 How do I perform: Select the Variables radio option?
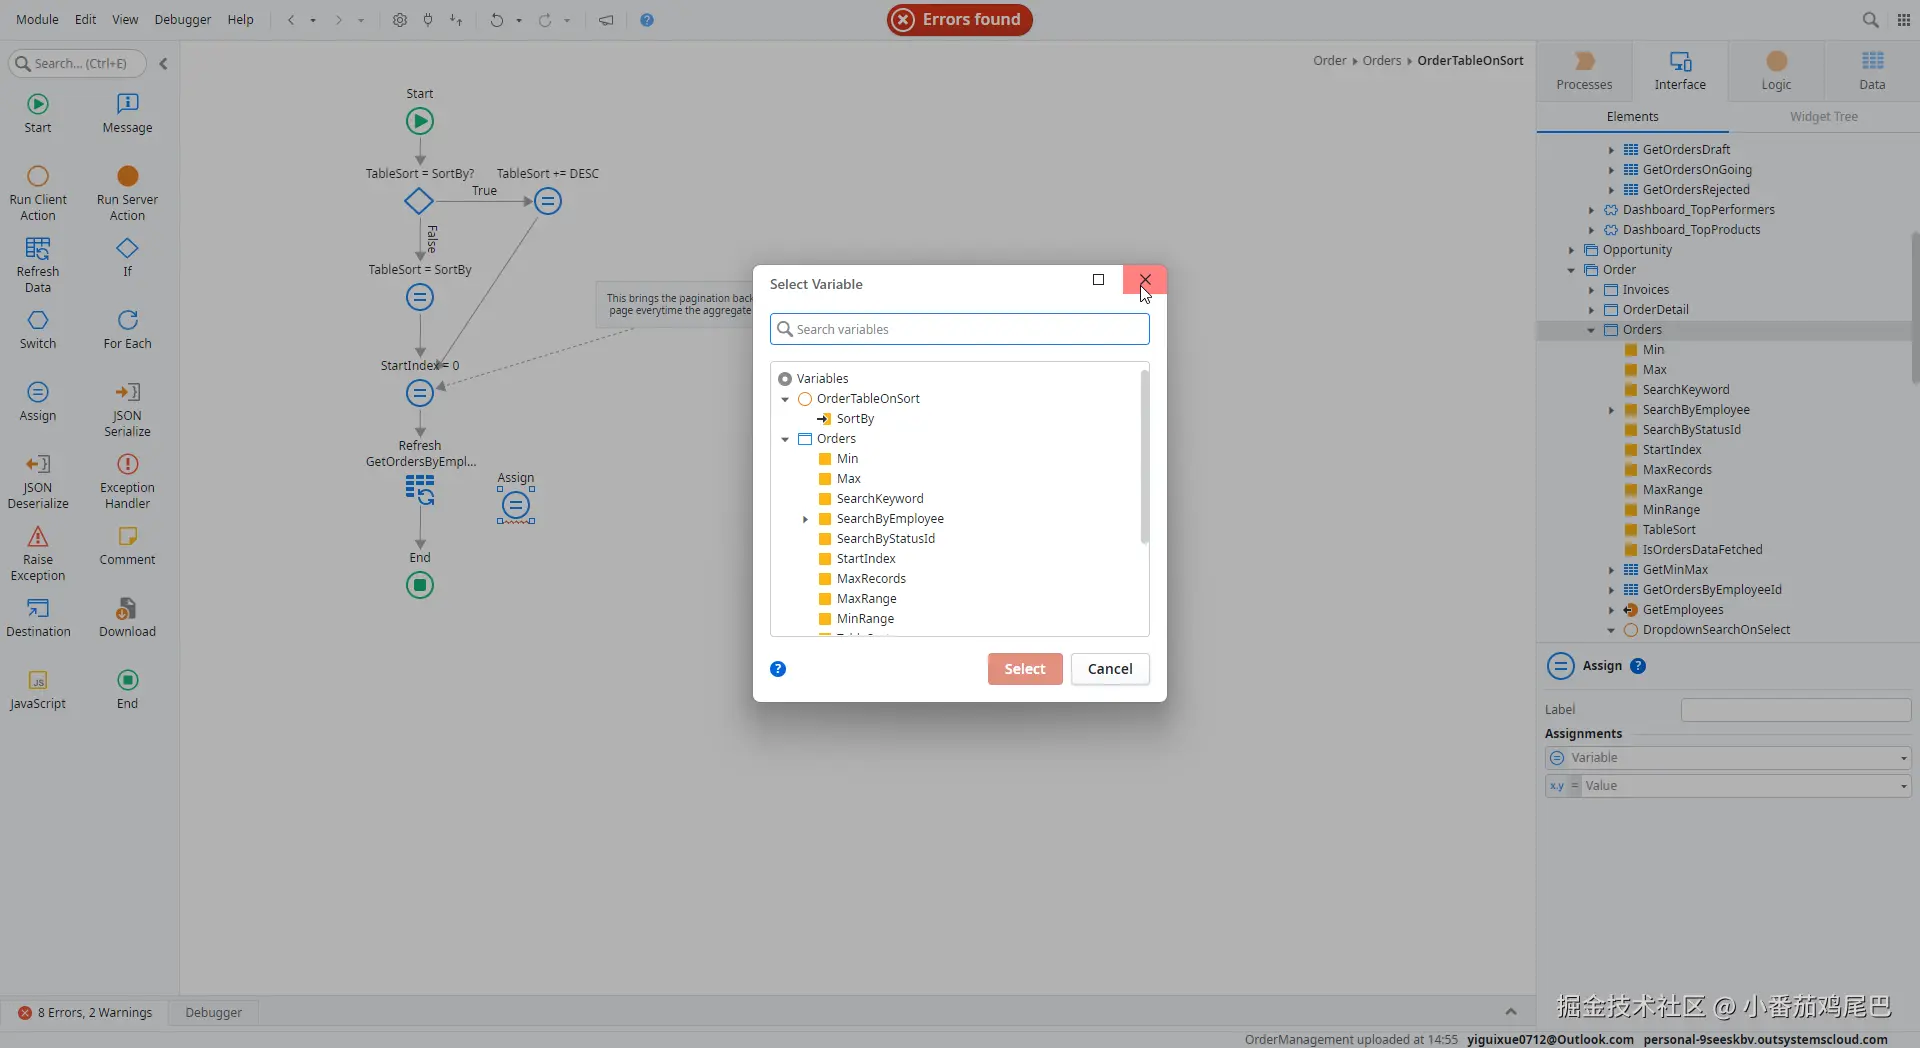coord(785,379)
